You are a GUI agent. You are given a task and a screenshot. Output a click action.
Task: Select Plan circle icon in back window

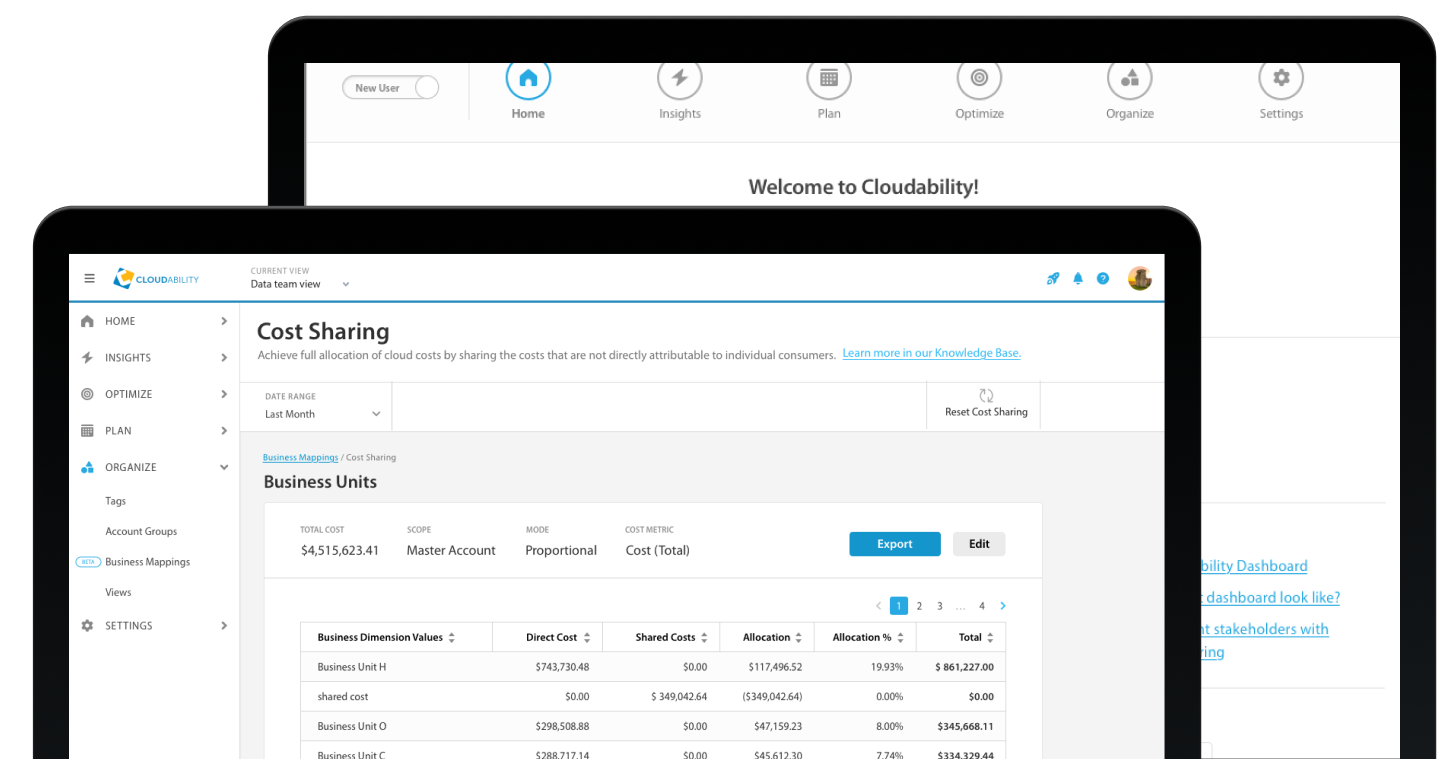[x=829, y=78]
